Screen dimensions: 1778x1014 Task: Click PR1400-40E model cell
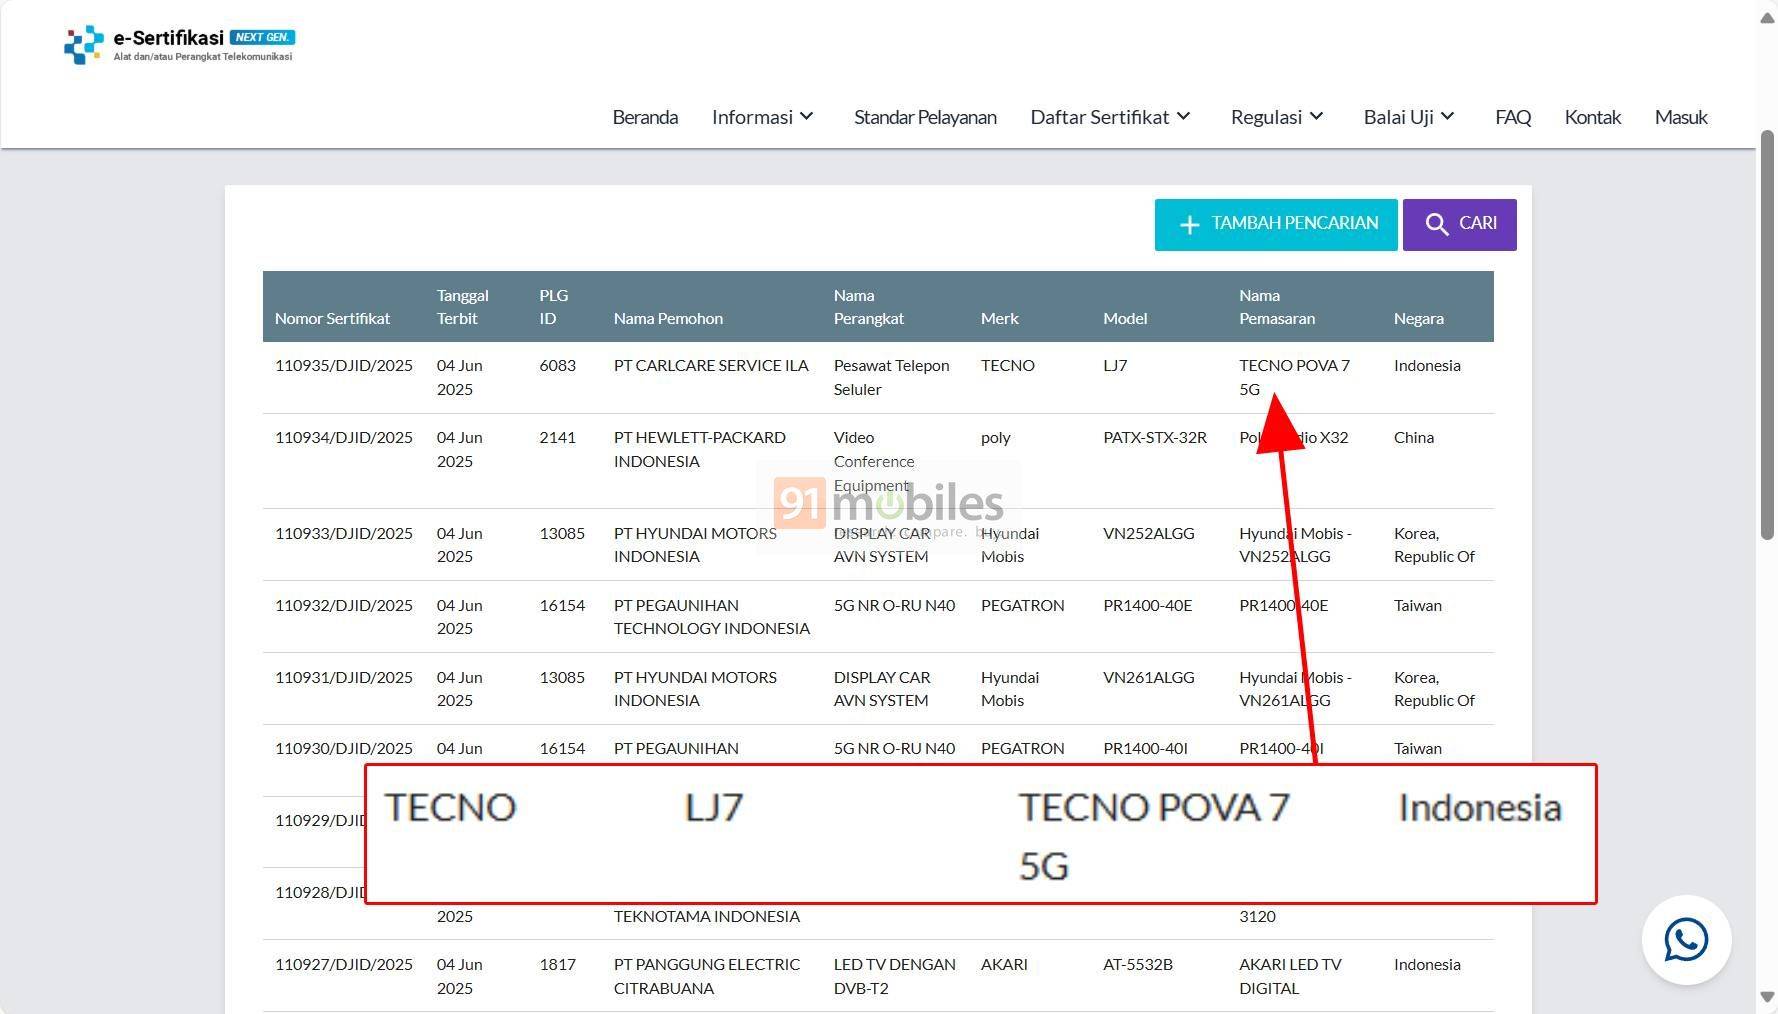pos(1147,605)
